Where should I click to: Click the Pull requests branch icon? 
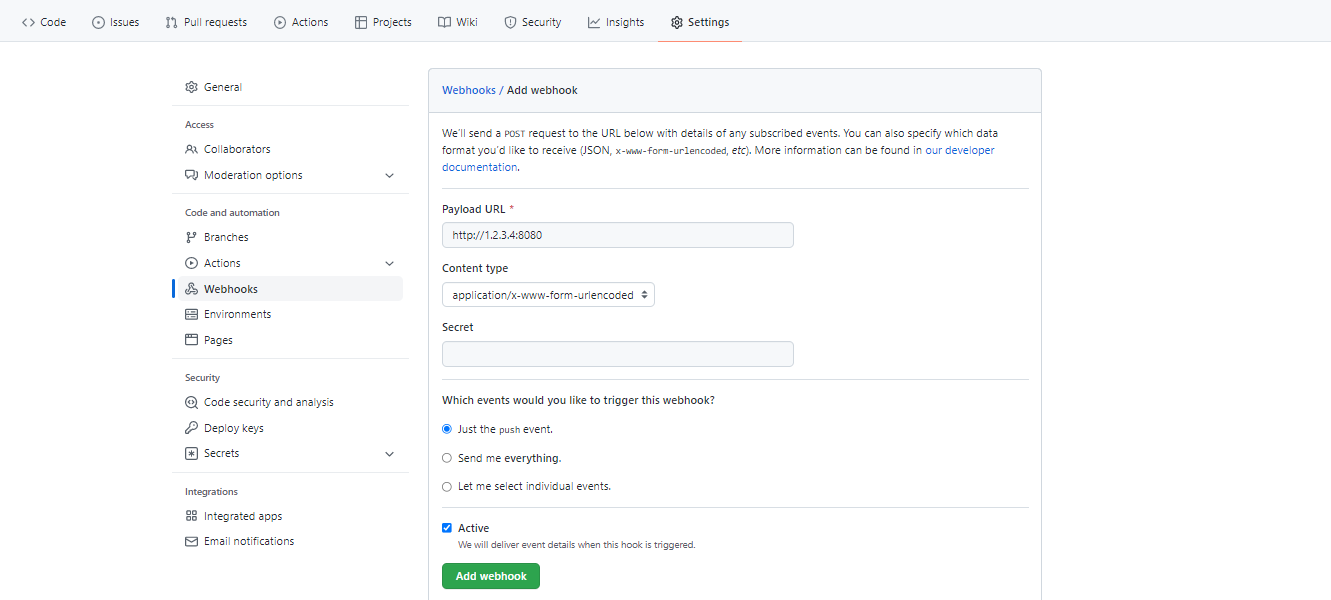click(x=172, y=22)
